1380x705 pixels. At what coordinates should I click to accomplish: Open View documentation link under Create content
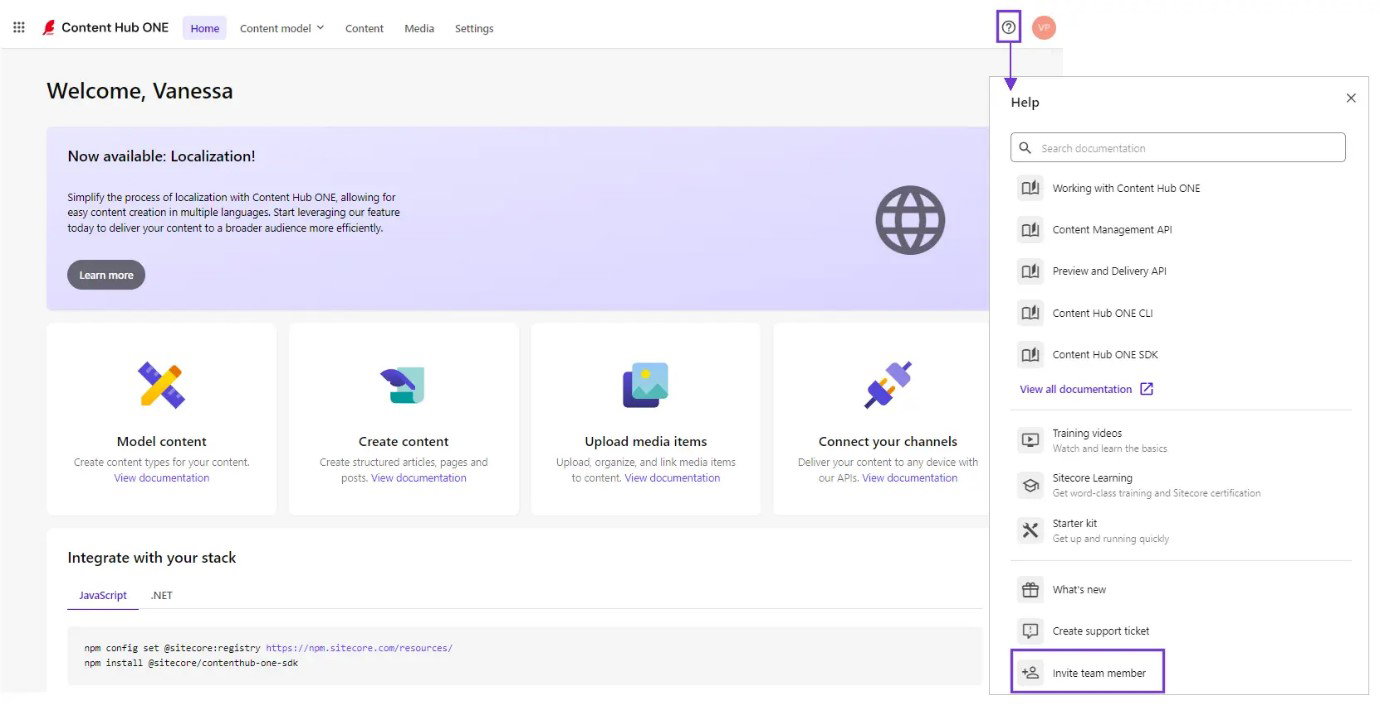click(x=418, y=478)
